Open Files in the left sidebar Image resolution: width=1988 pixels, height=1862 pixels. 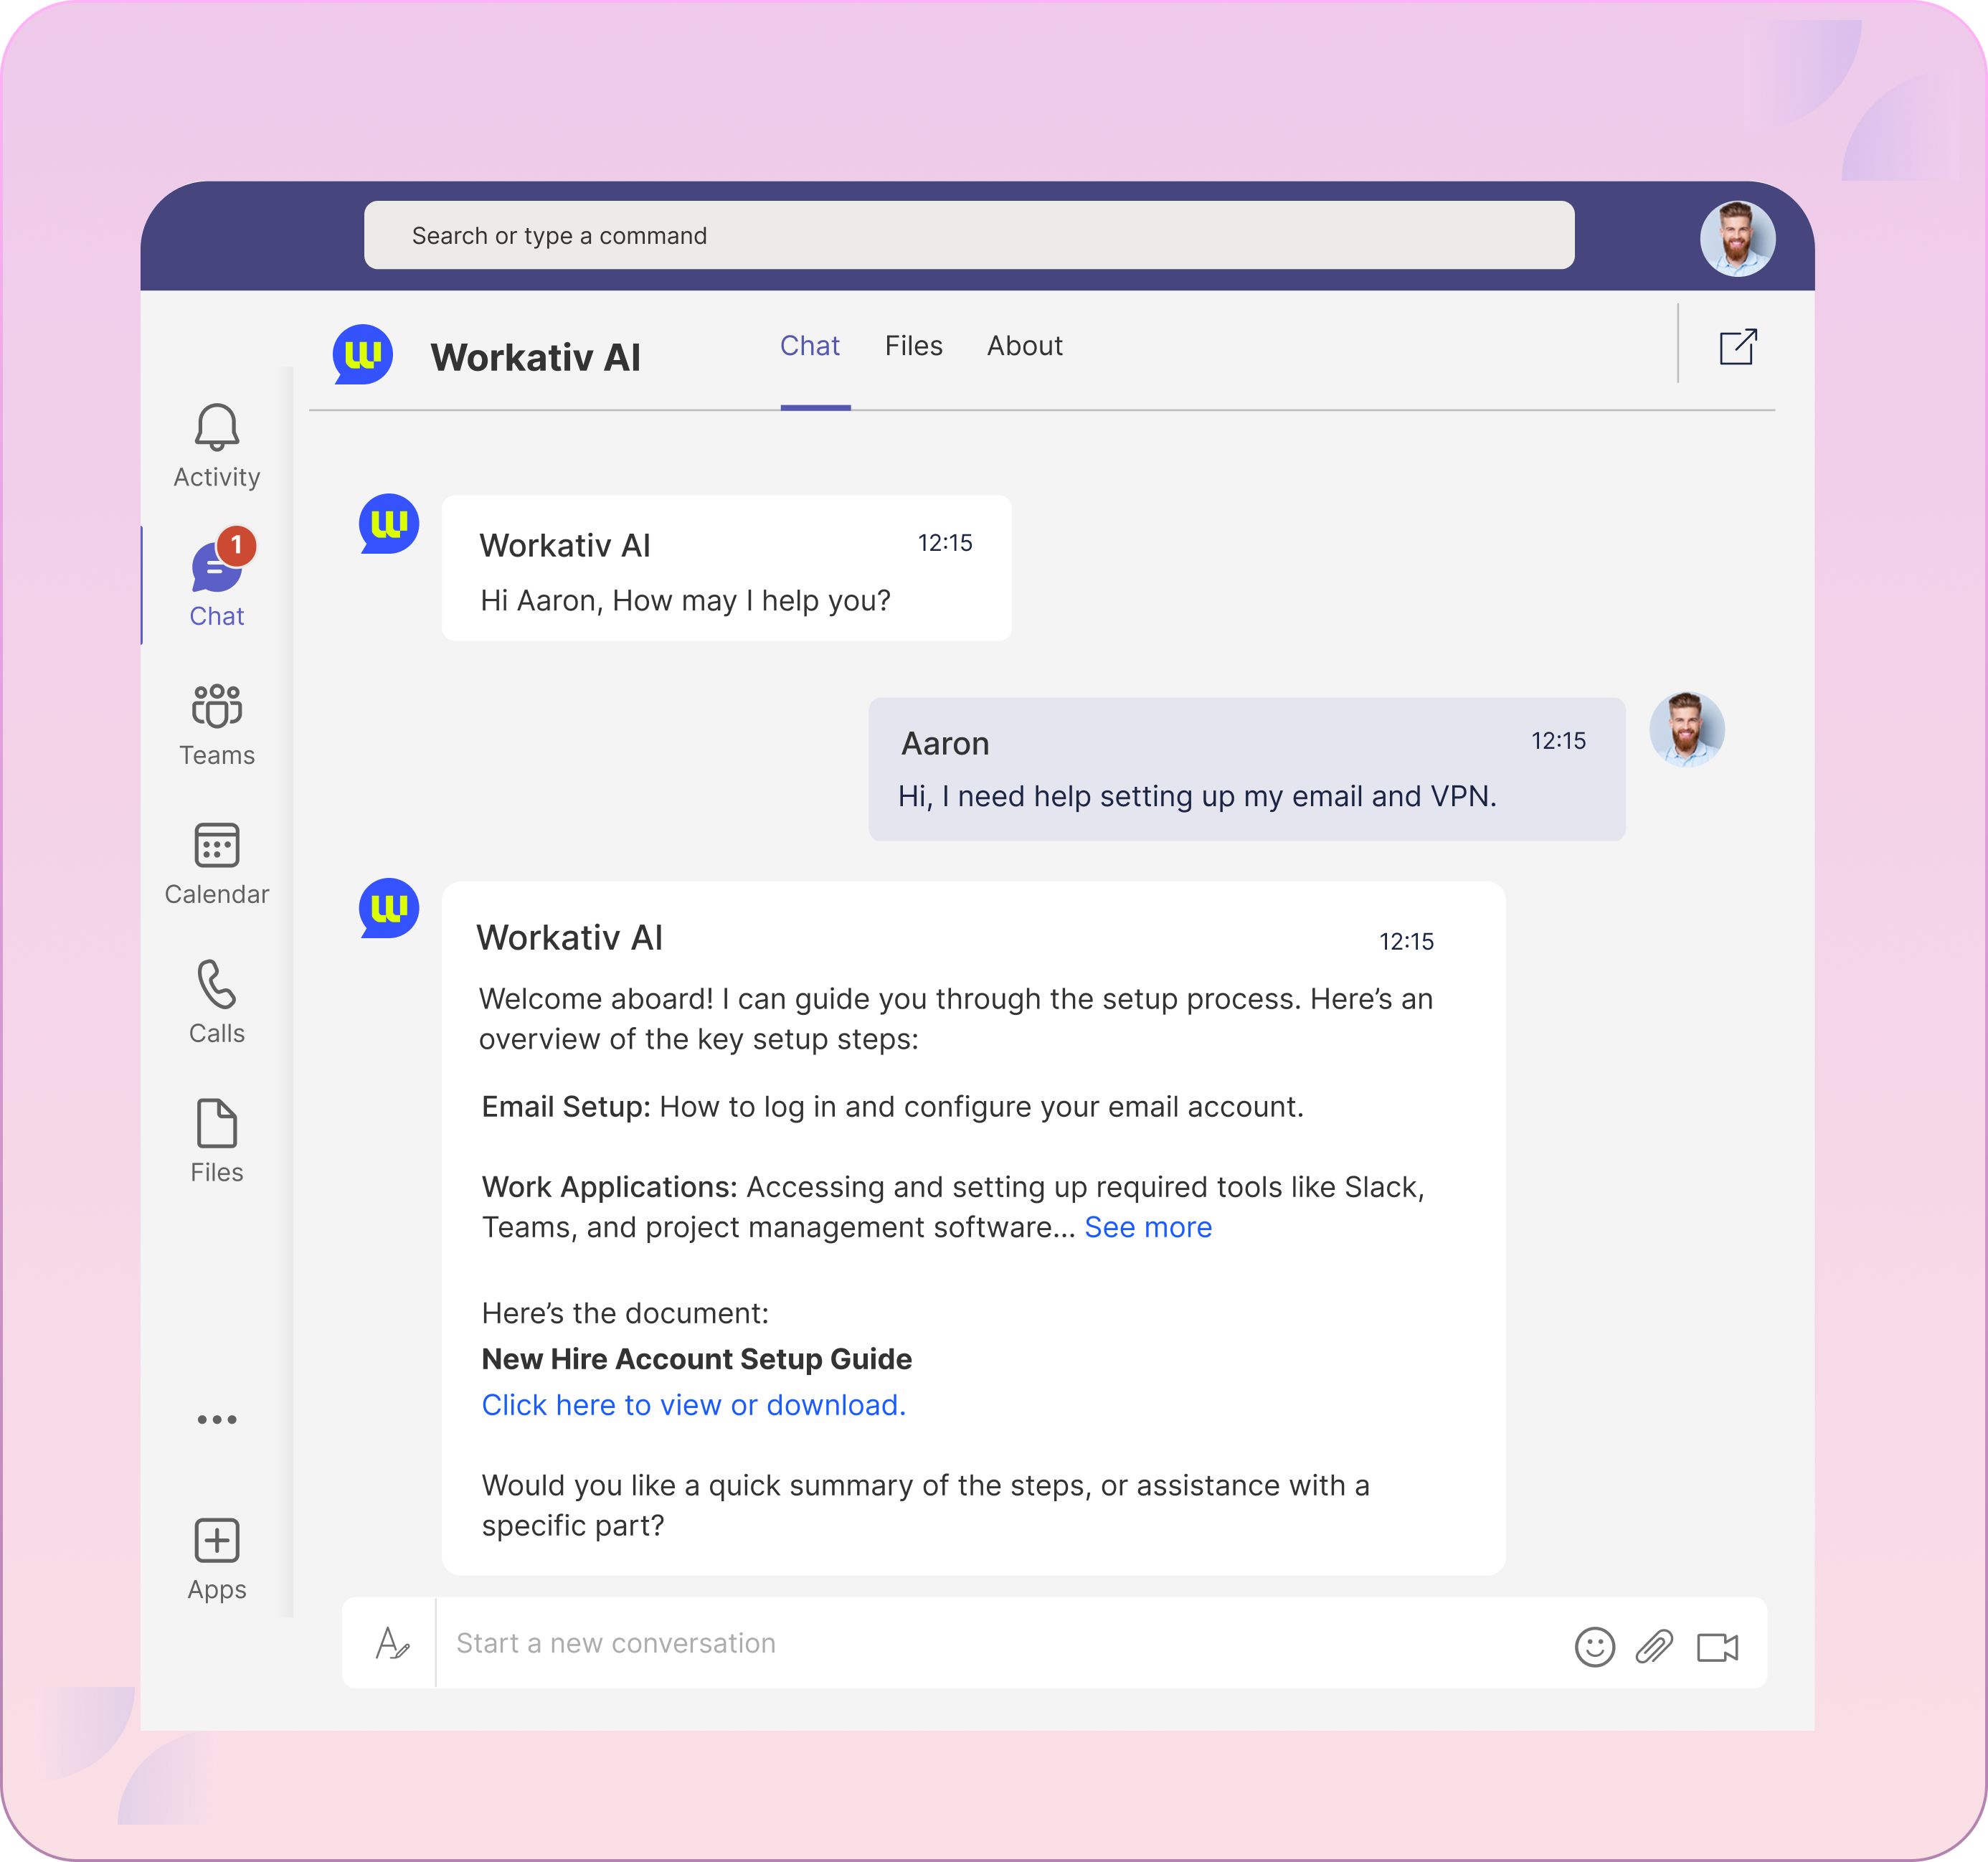tap(216, 1125)
